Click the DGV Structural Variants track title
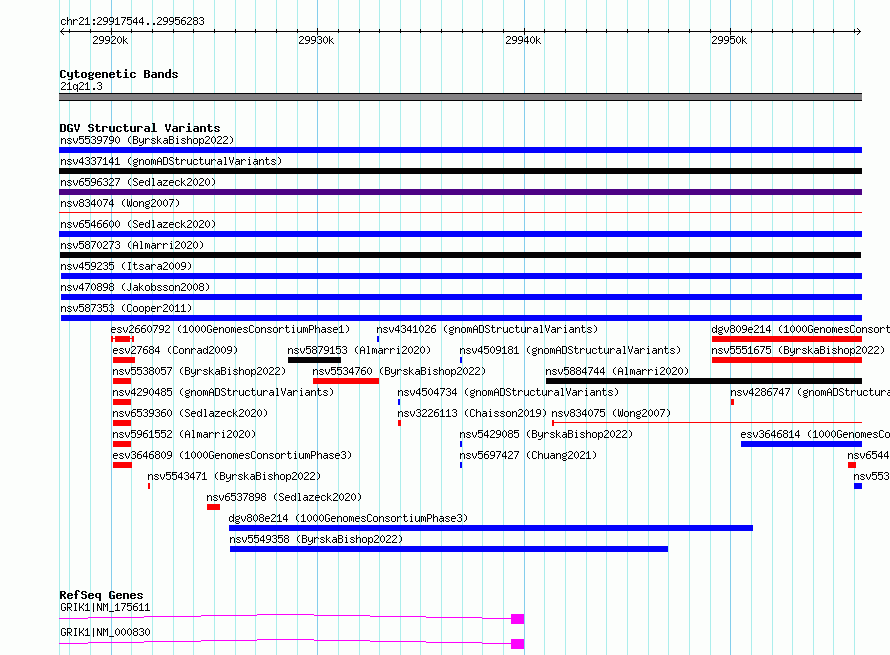This screenshot has height=655, width=890. tap(140, 128)
